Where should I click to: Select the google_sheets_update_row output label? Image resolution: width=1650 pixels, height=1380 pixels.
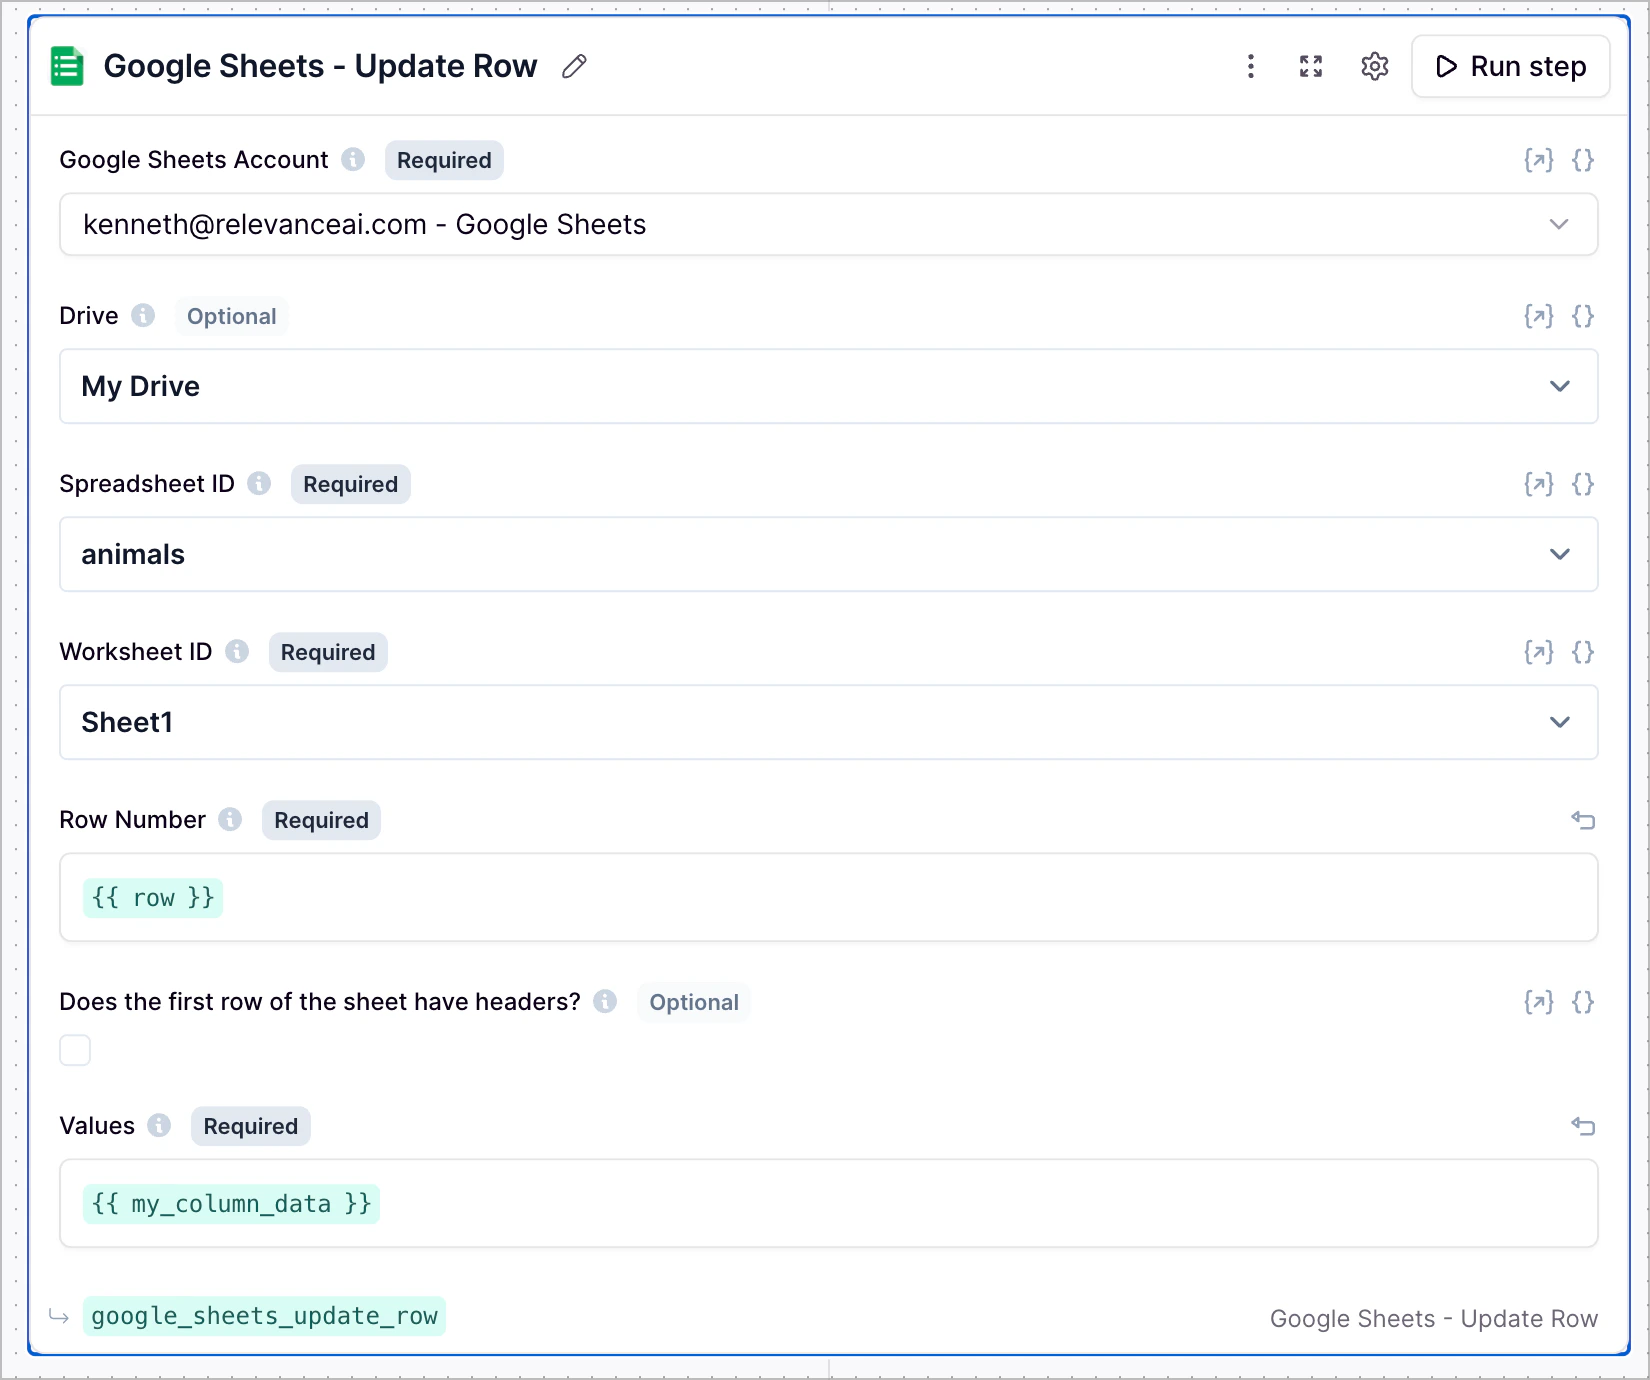pos(264,1316)
